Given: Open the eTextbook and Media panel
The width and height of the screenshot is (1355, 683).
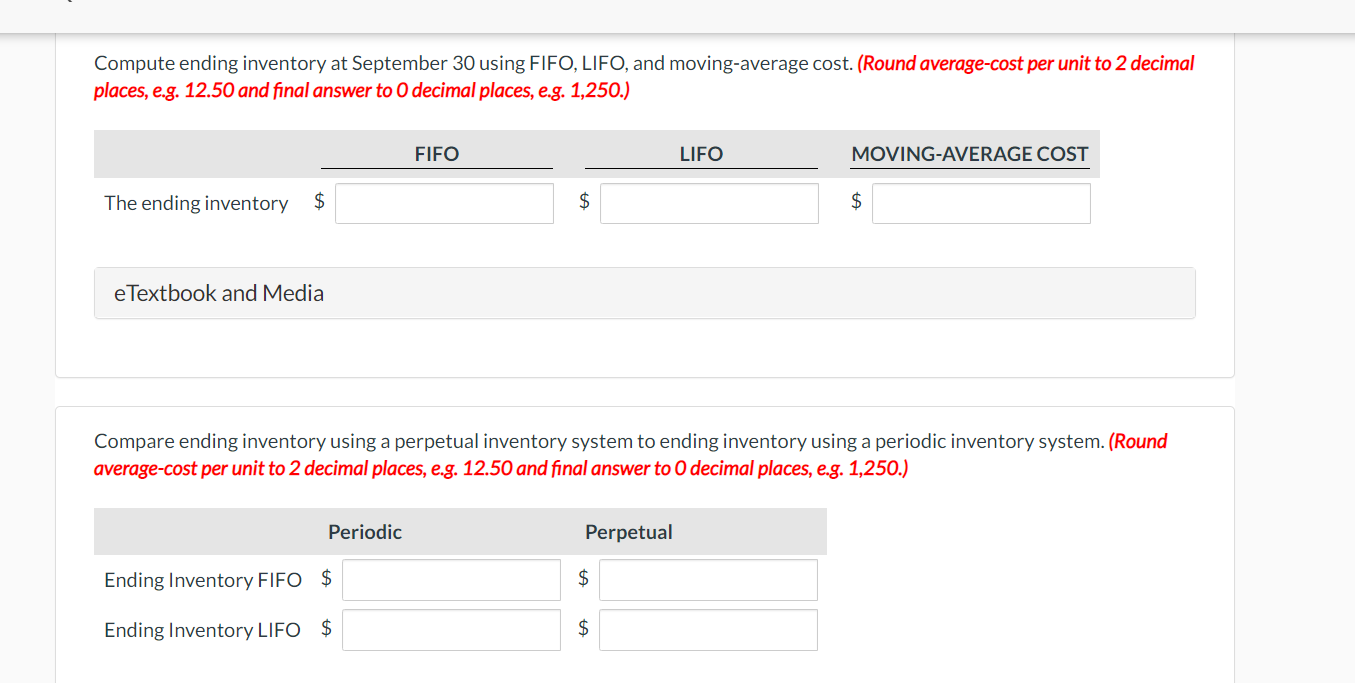Looking at the screenshot, I should pos(218,293).
